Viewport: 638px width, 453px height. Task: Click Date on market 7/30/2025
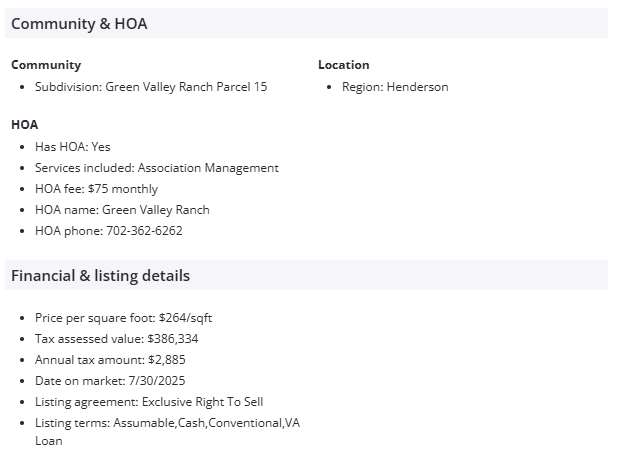(110, 381)
